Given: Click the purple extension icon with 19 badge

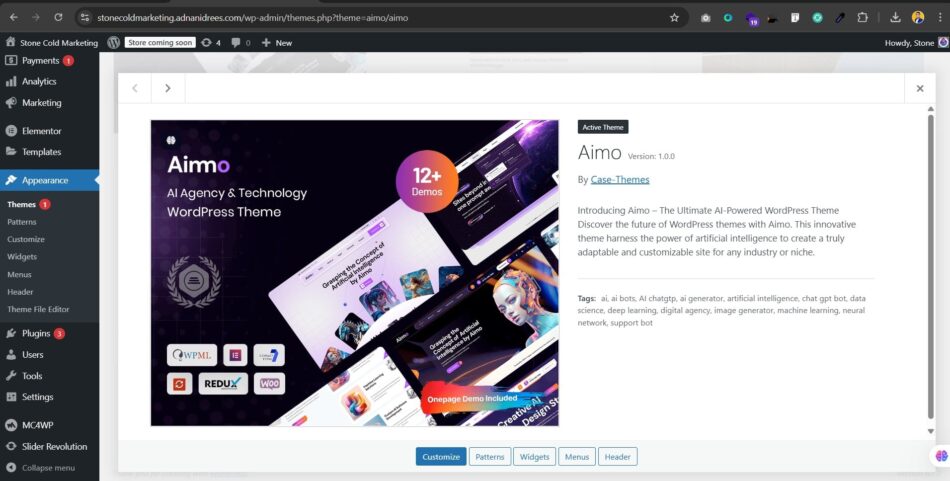Looking at the screenshot, I should pos(751,19).
